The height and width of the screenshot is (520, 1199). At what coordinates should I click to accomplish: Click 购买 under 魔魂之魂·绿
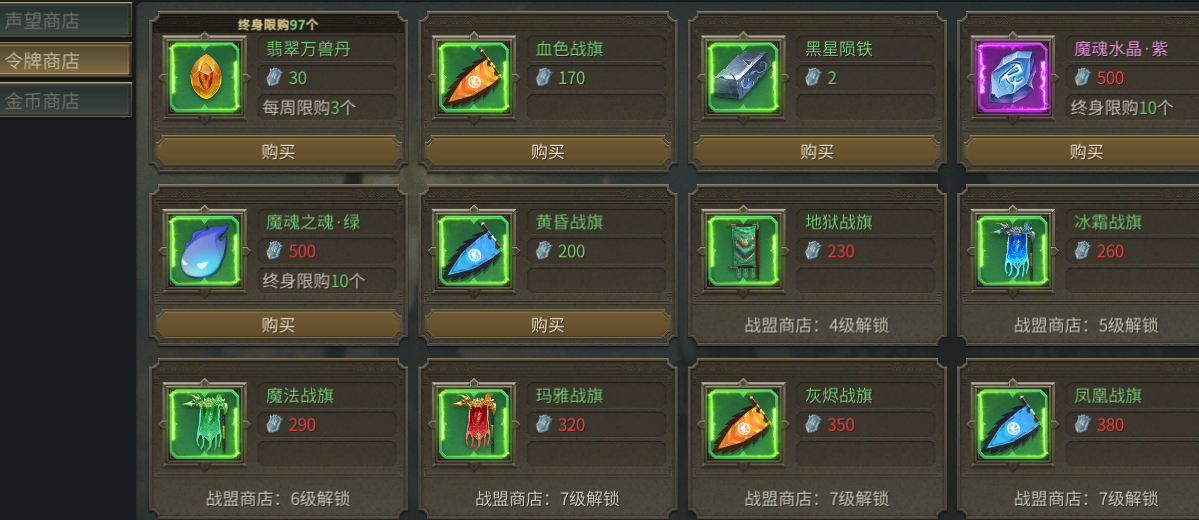coord(278,325)
